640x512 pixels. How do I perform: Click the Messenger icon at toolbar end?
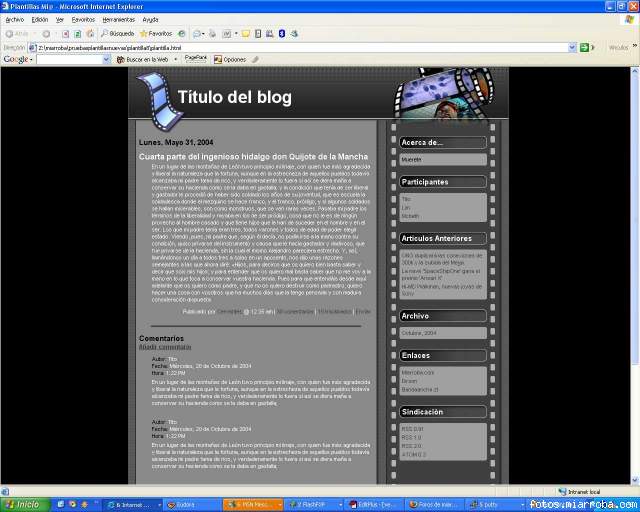[294, 34]
